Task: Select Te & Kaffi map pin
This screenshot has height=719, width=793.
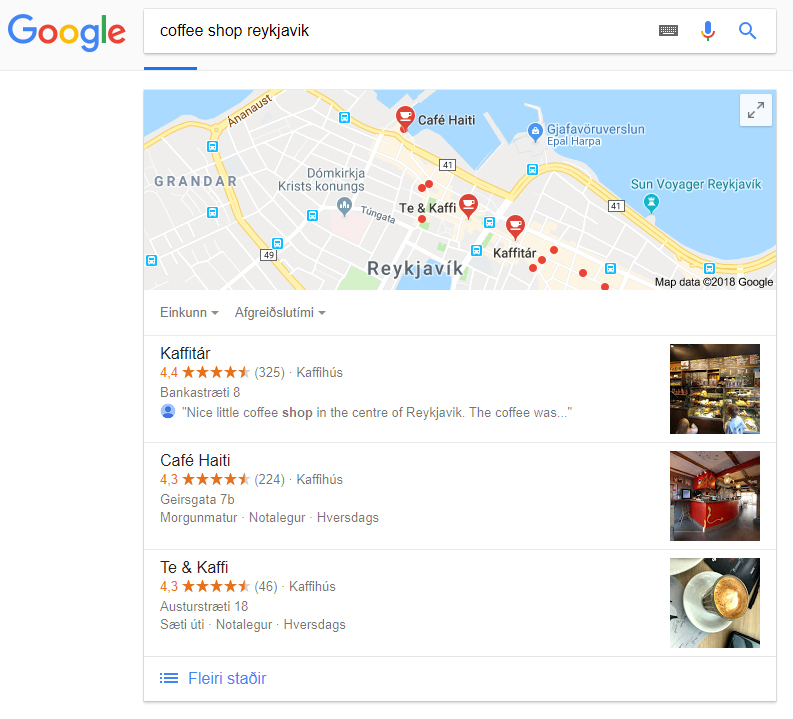Action: click(468, 205)
